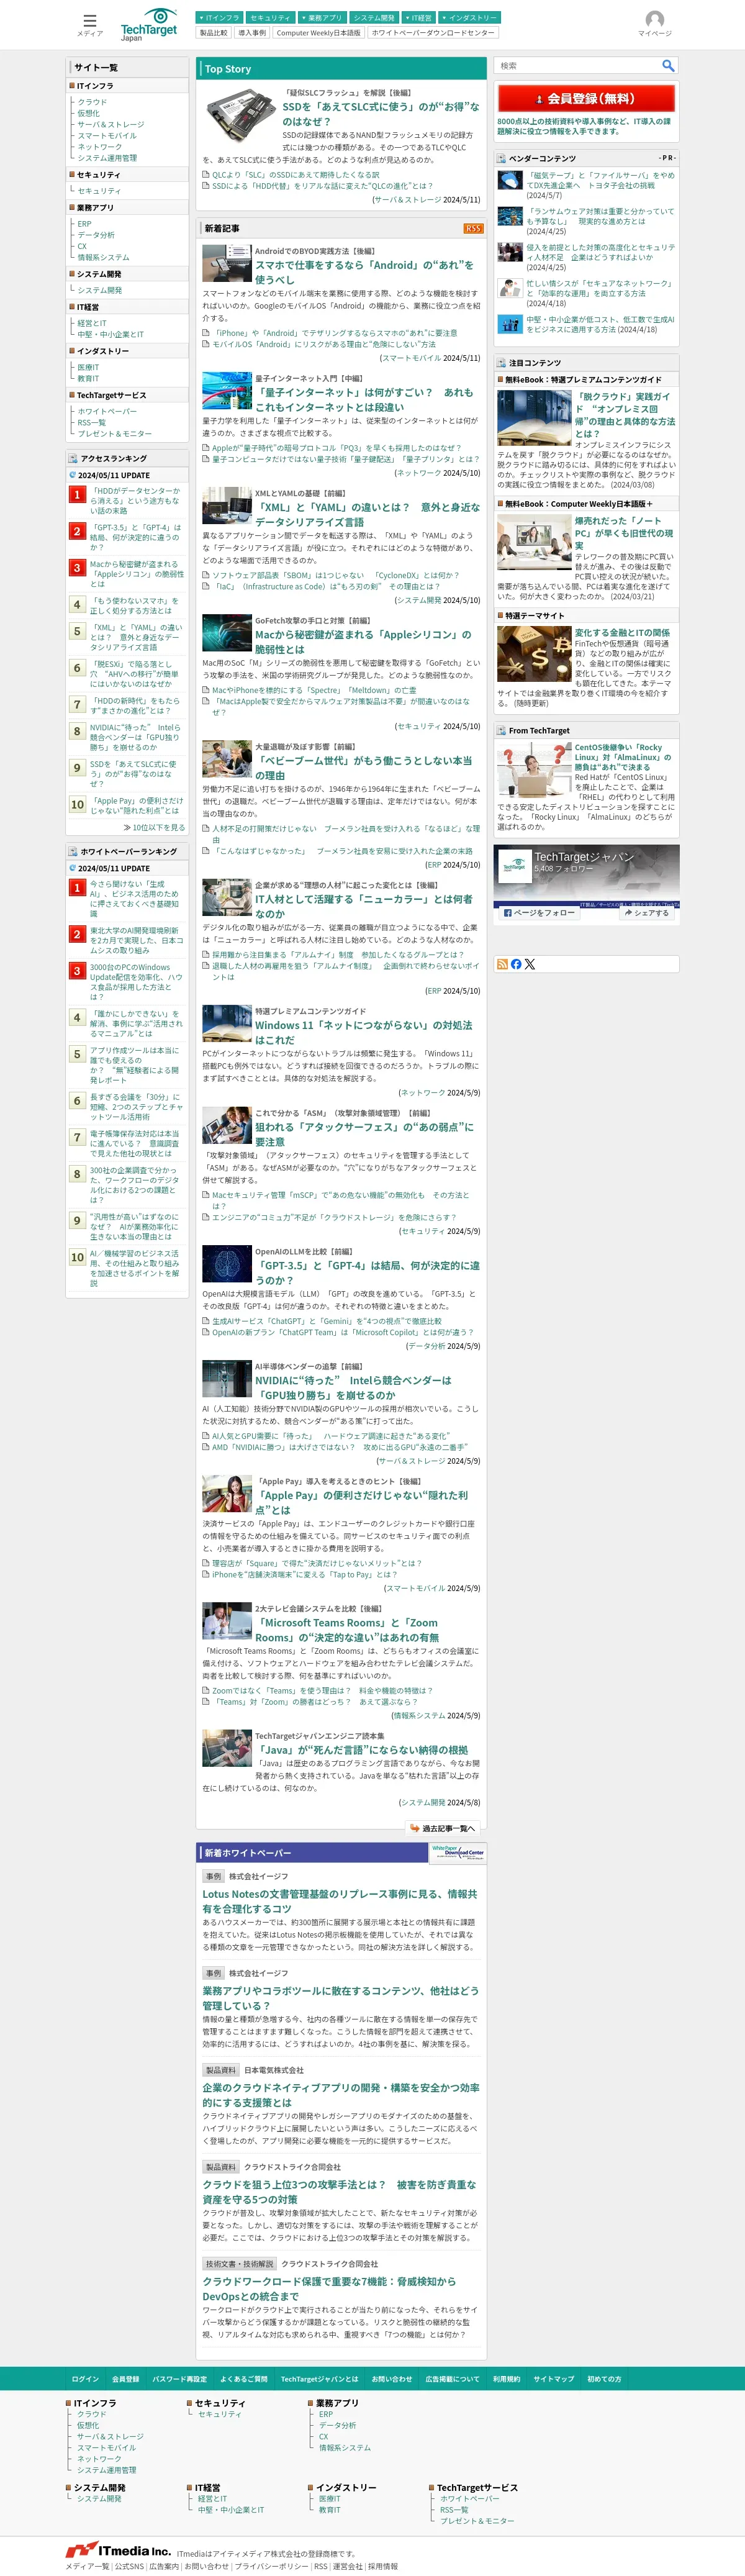Click the ITmedia Inc. footer logo

118,2549
